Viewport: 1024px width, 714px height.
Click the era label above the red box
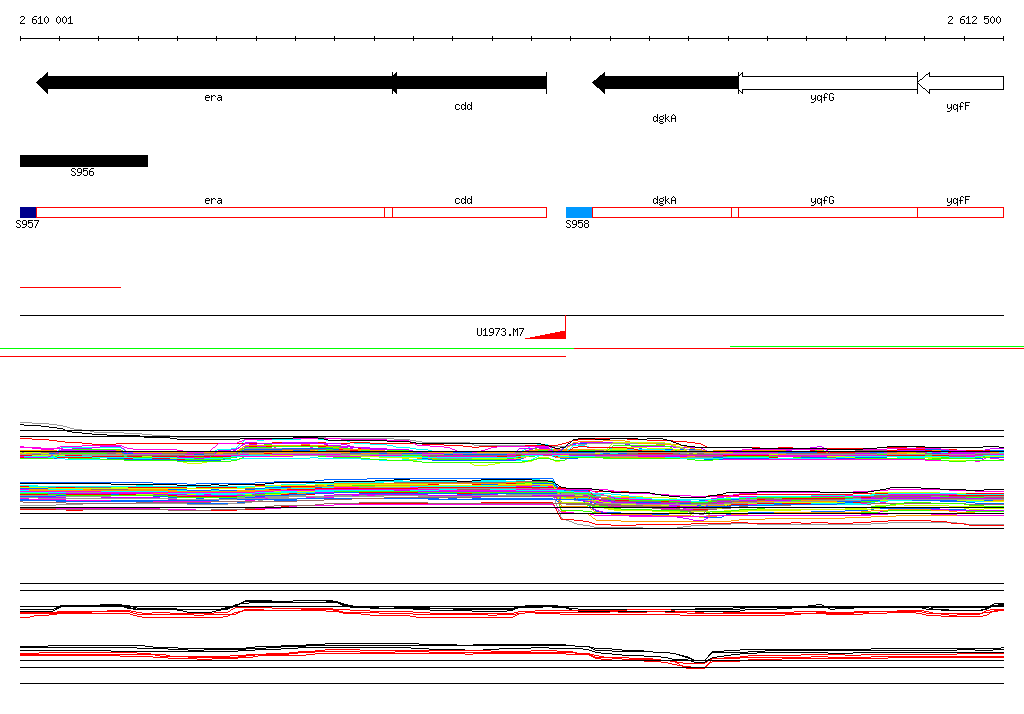[x=214, y=201]
